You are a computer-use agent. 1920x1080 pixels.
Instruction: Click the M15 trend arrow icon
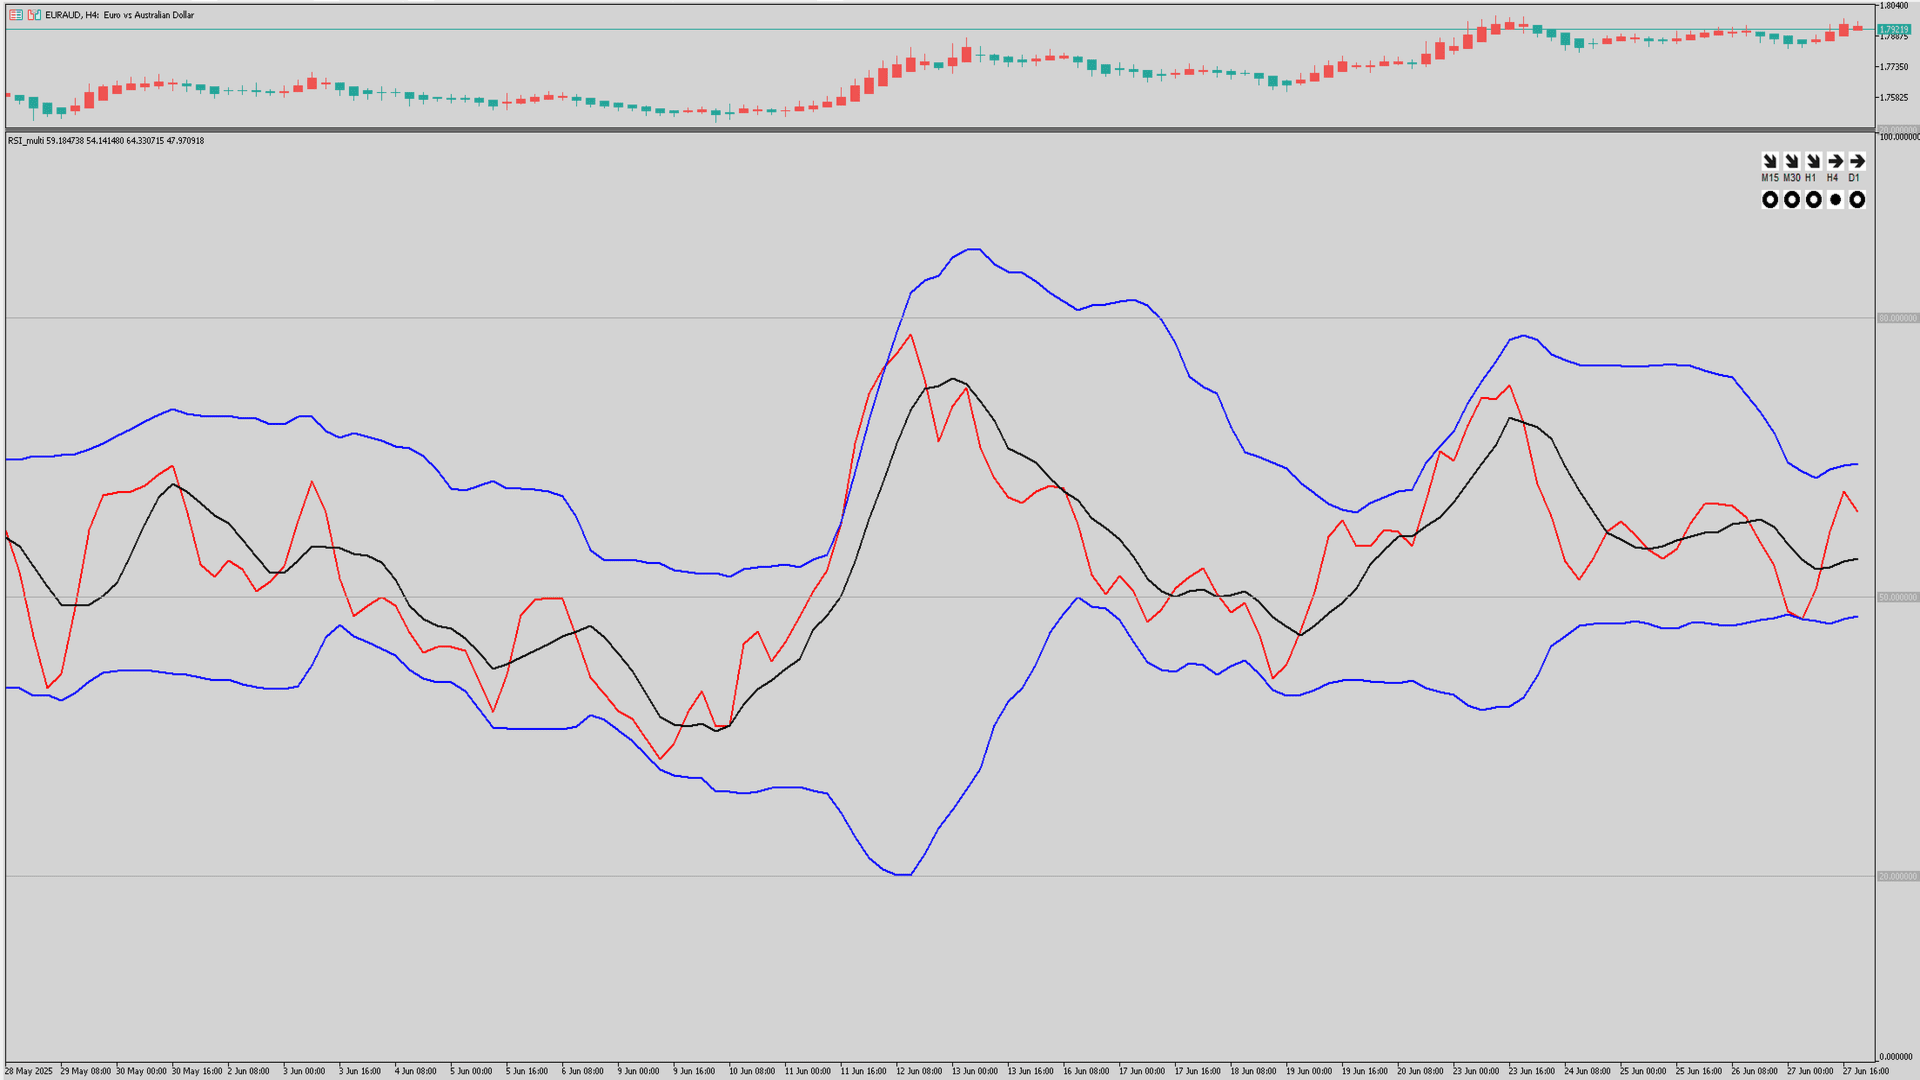pos(1769,161)
